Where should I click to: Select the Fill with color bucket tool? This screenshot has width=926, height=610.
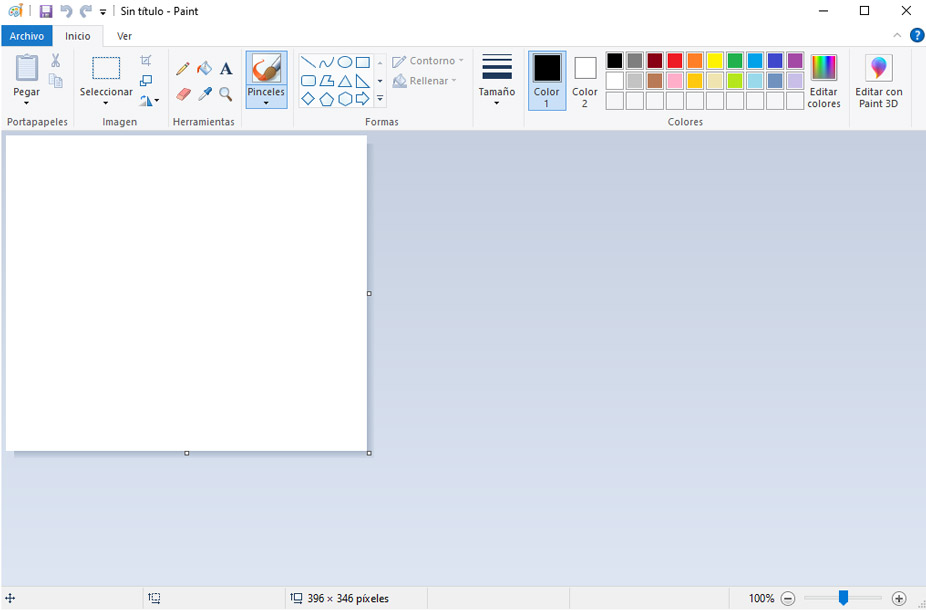(204, 69)
